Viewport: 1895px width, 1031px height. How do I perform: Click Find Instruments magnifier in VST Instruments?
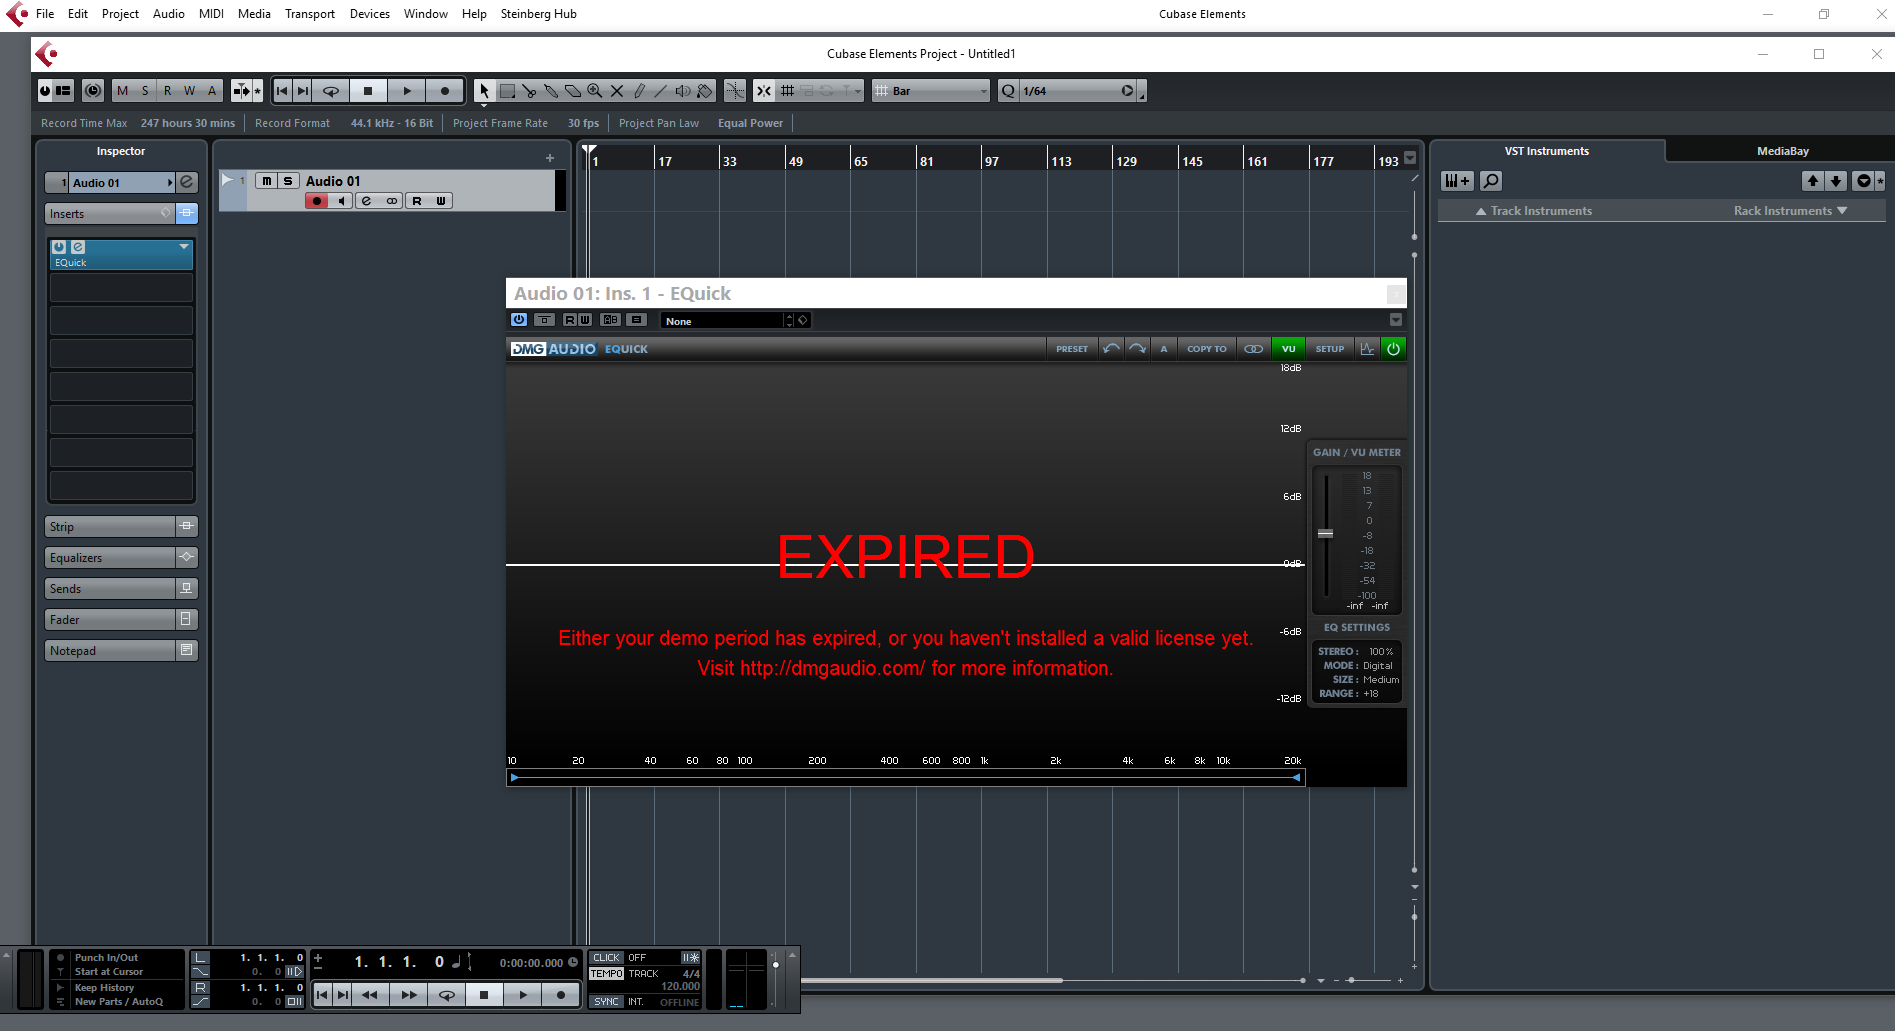tap(1491, 181)
